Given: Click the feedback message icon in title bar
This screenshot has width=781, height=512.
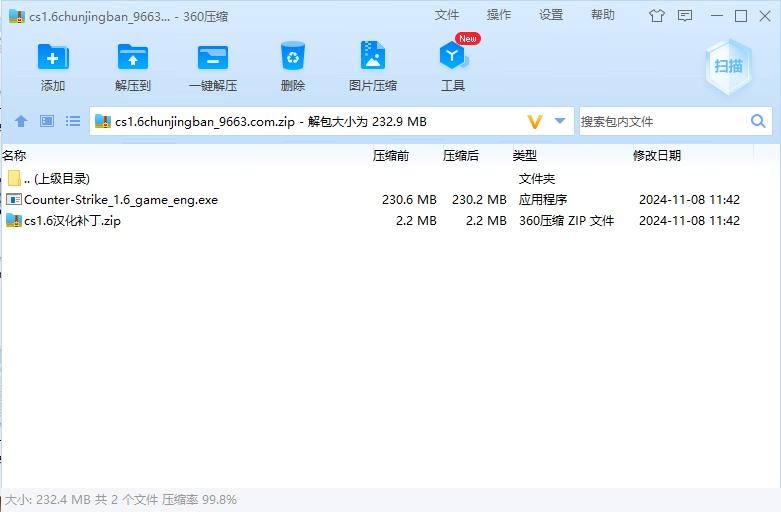Looking at the screenshot, I should click(x=685, y=16).
